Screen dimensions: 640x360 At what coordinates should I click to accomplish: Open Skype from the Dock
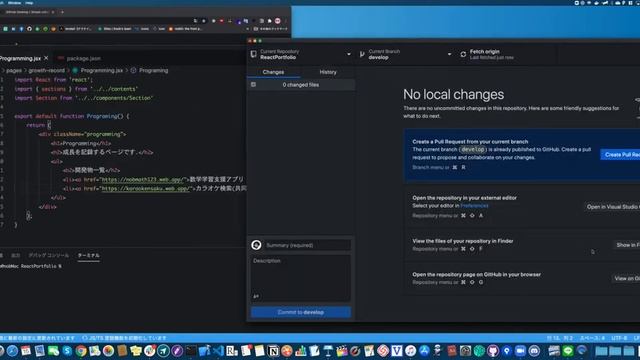(x=67, y=351)
